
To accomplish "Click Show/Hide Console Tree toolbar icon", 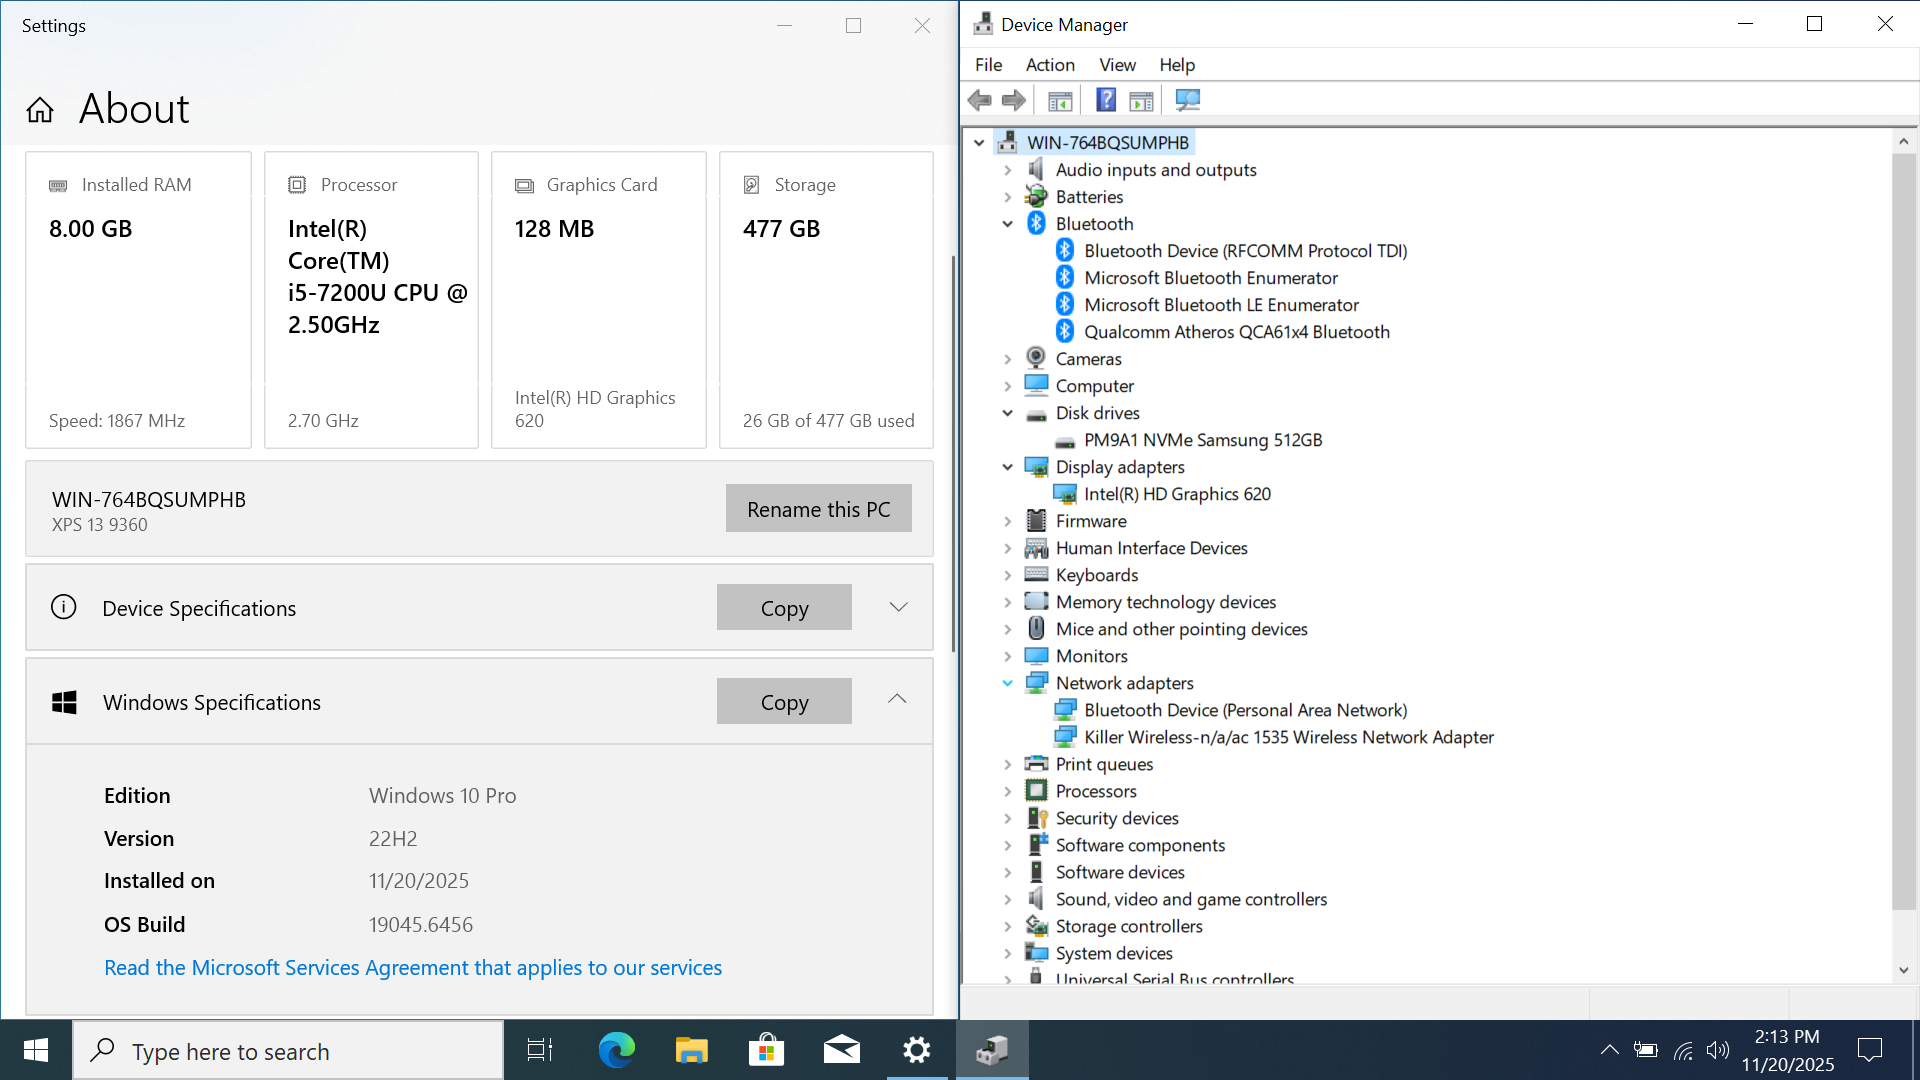I will 1060,100.
